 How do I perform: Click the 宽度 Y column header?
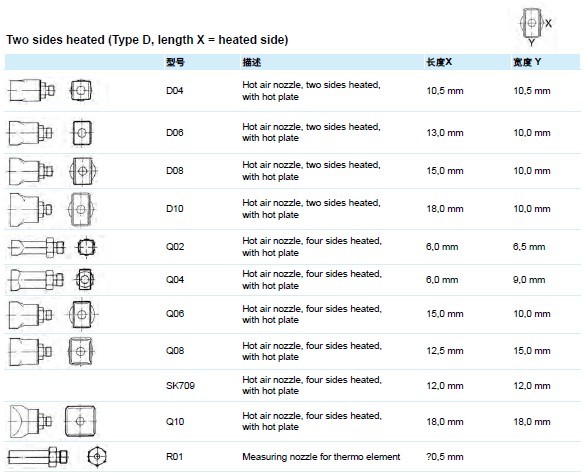pos(527,62)
